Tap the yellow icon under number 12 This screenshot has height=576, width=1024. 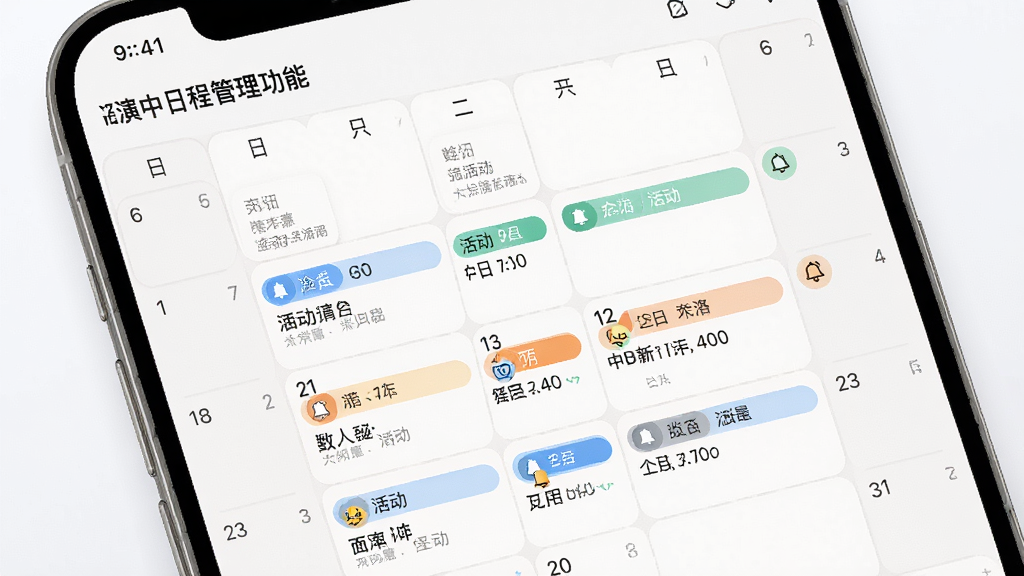[x=617, y=336]
